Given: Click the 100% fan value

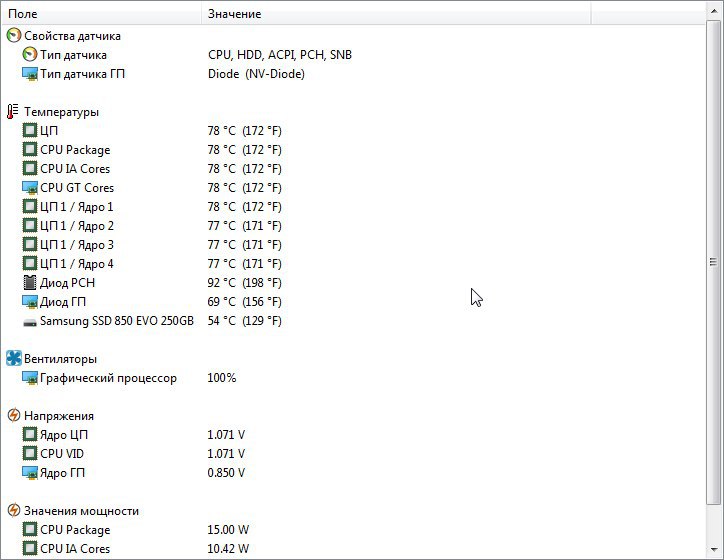Looking at the screenshot, I should coord(222,378).
